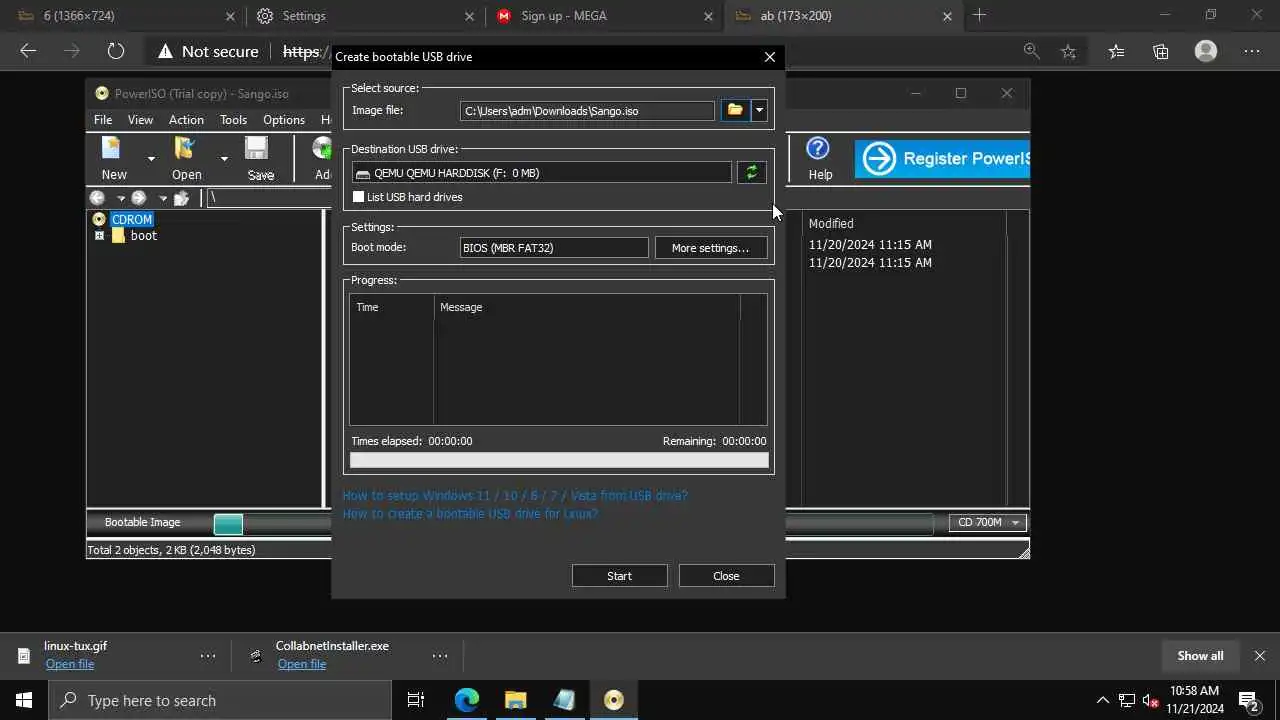Enable List USB hard drives checkbox
Image resolution: width=1280 pixels, height=720 pixels.
pos(358,197)
